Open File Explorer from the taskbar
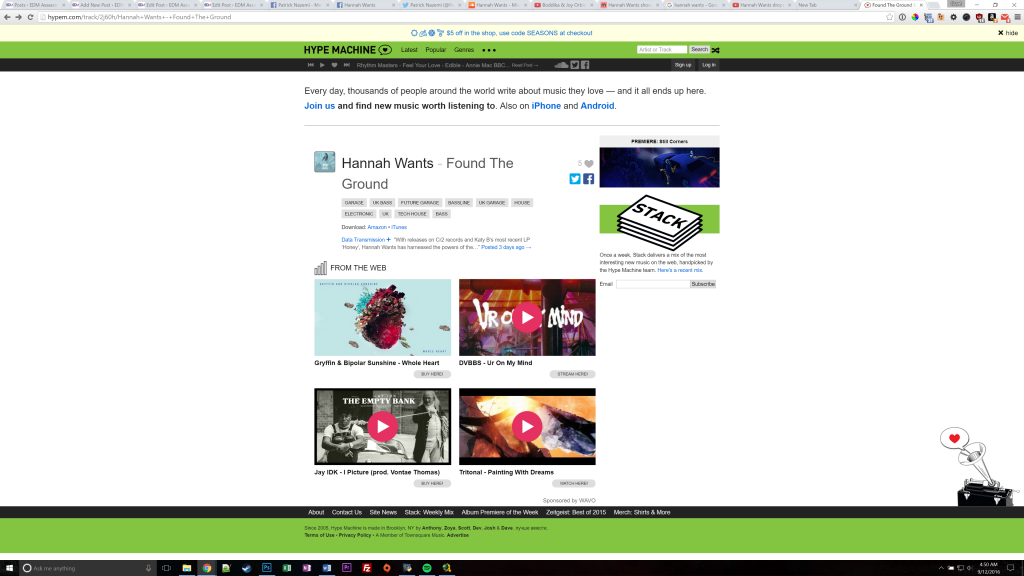The height and width of the screenshot is (576, 1024). [x=187, y=568]
